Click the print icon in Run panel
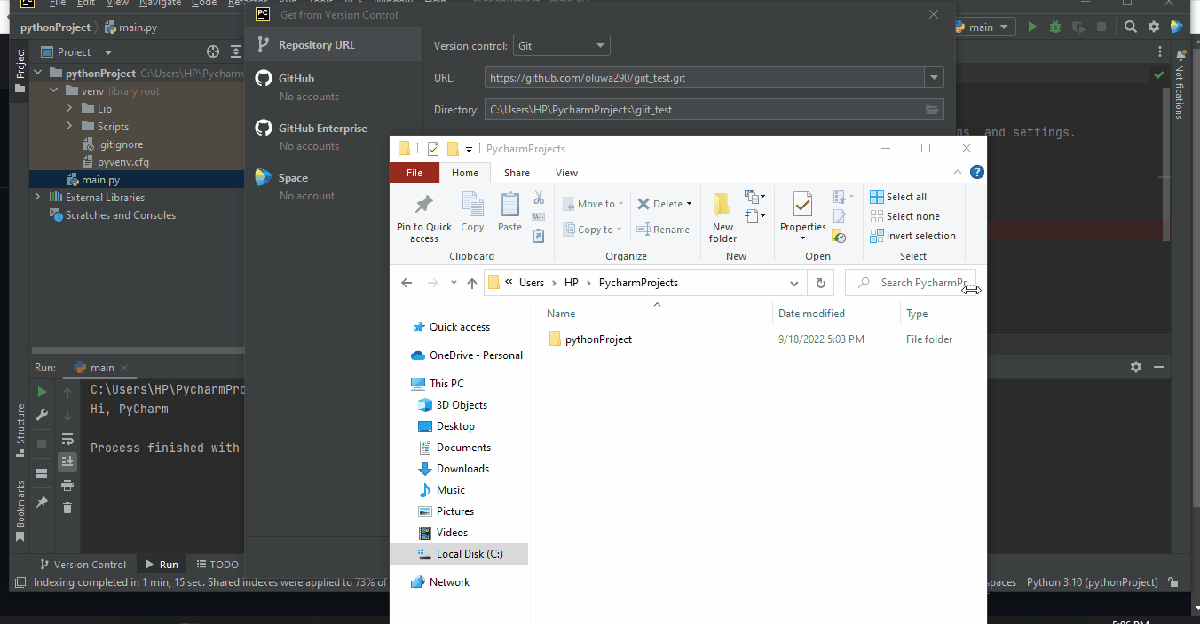 tap(67, 485)
